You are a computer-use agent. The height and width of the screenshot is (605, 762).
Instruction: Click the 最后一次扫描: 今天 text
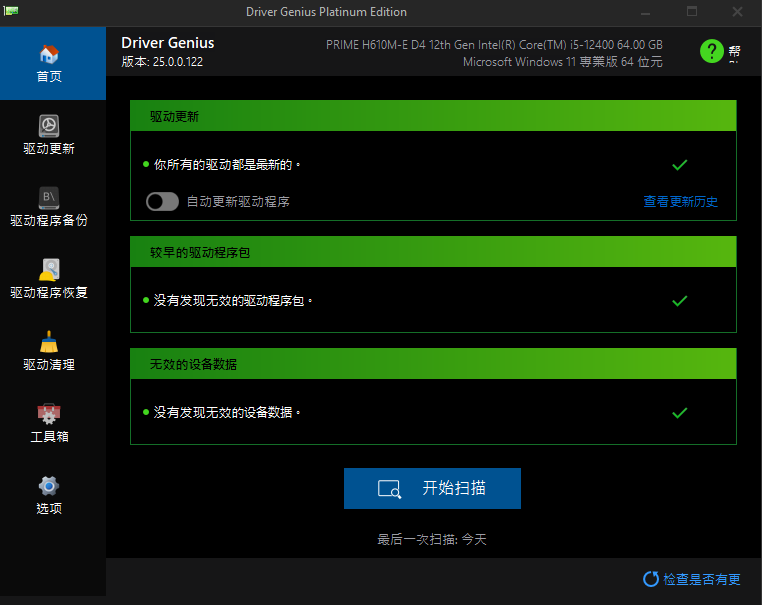432,539
